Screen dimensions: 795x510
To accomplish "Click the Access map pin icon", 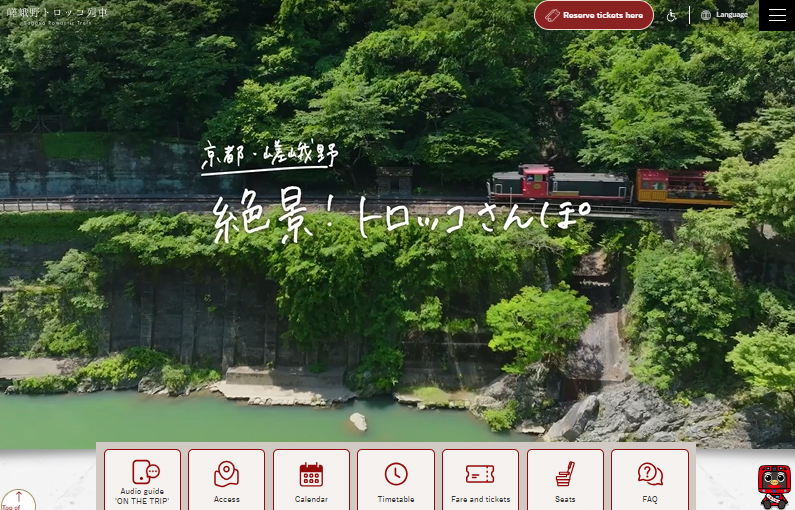I will pyautogui.click(x=226, y=474).
